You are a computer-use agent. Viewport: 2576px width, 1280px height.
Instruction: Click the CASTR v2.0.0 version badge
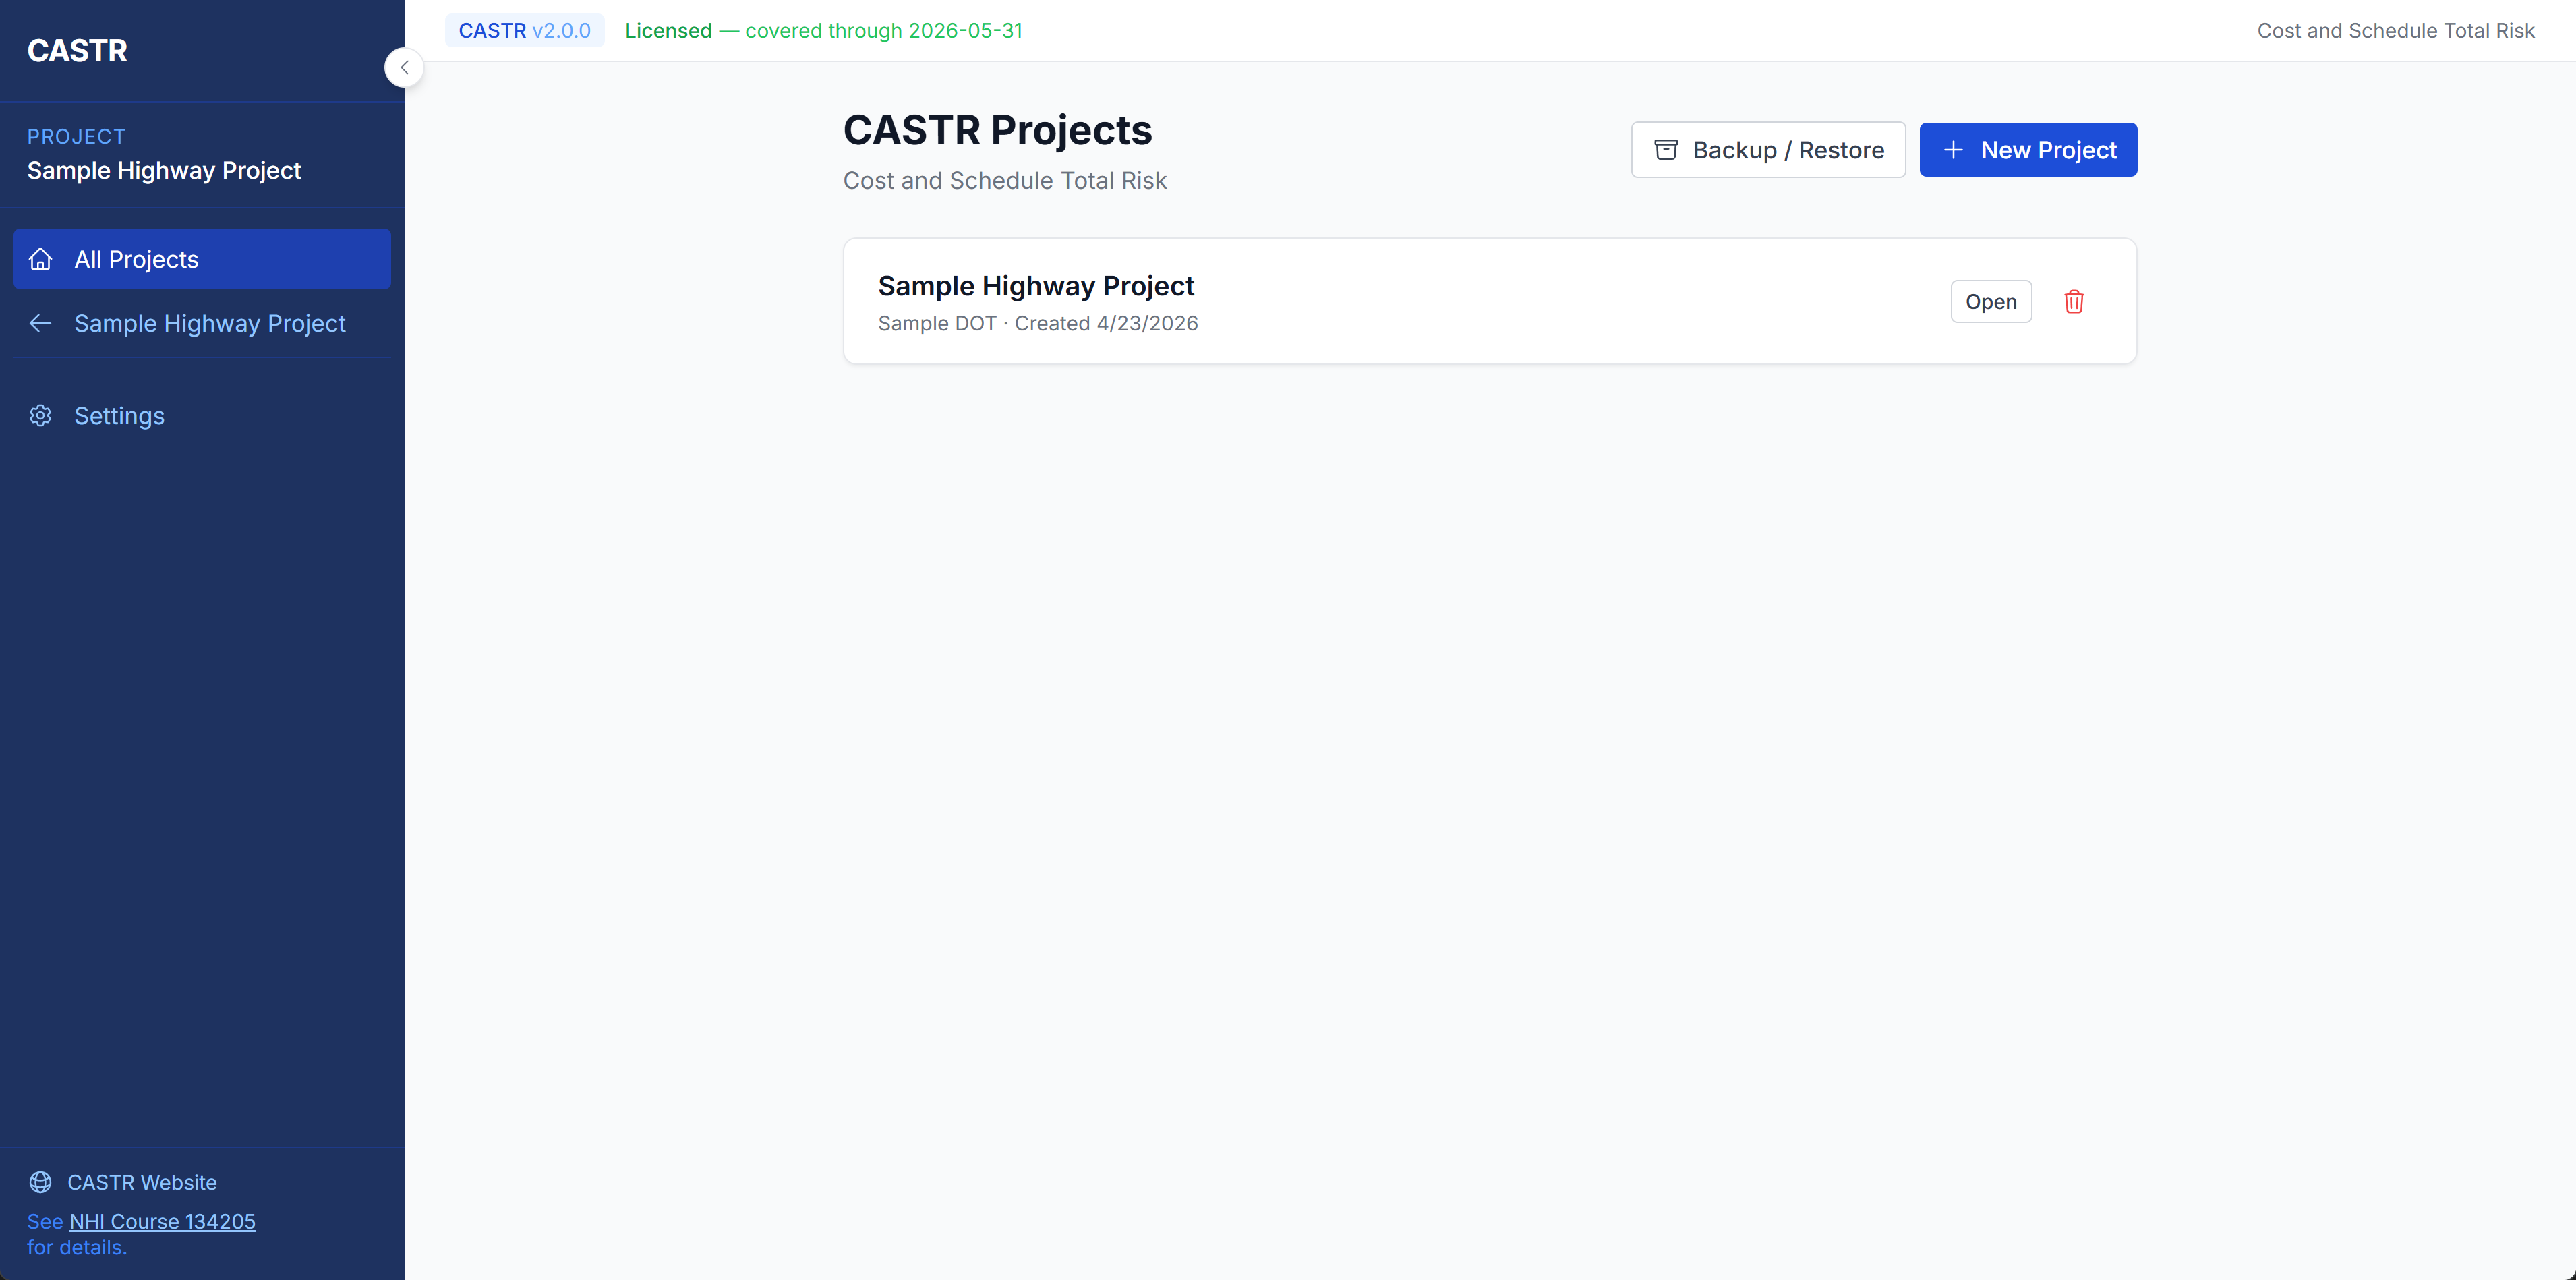[524, 30]
